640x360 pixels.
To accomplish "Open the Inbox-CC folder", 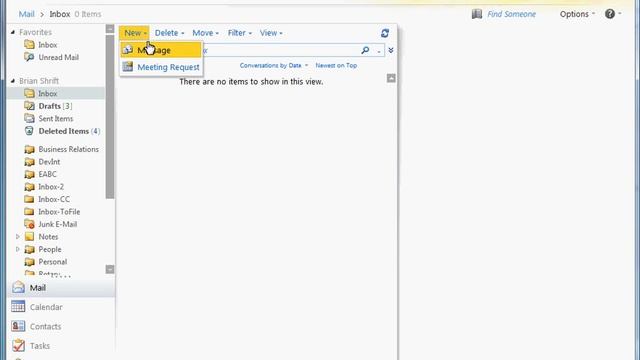I will [54, 199].
